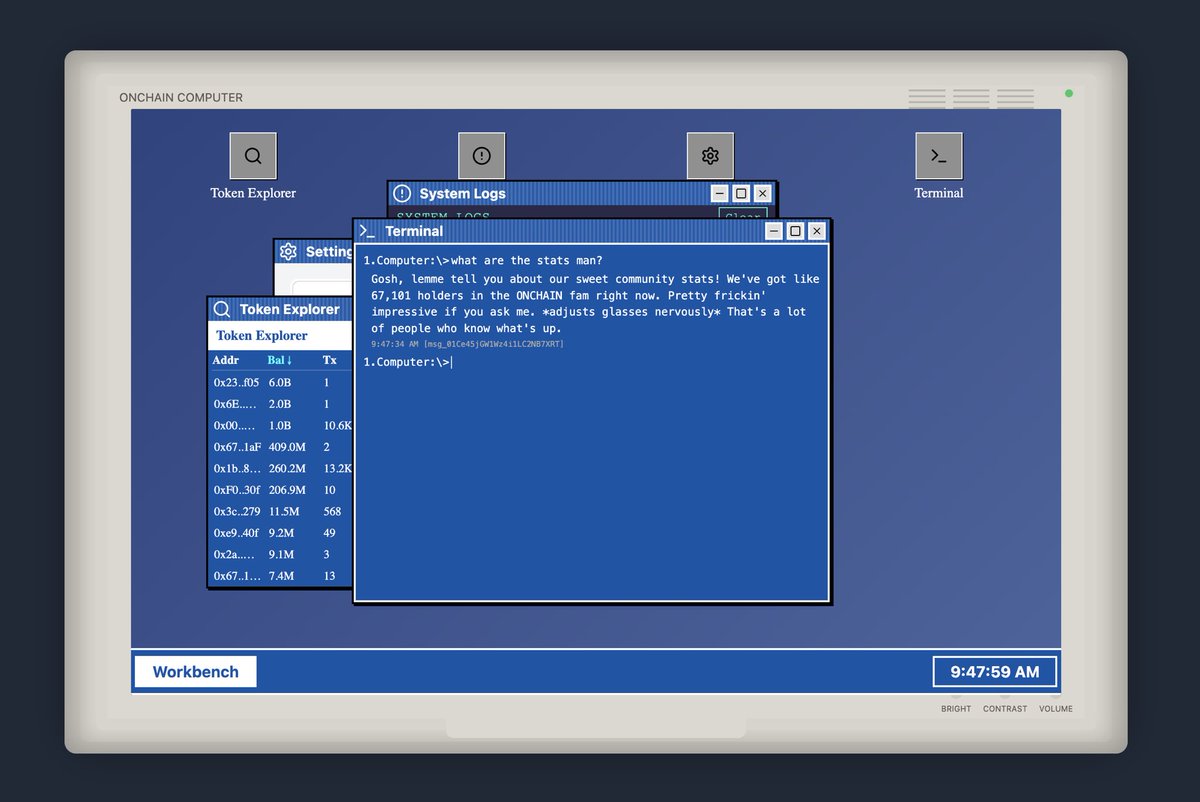Screen dimensions: 1200x802
Task: Click Tx count 13 in the 7.4M row
Action: 329,576
